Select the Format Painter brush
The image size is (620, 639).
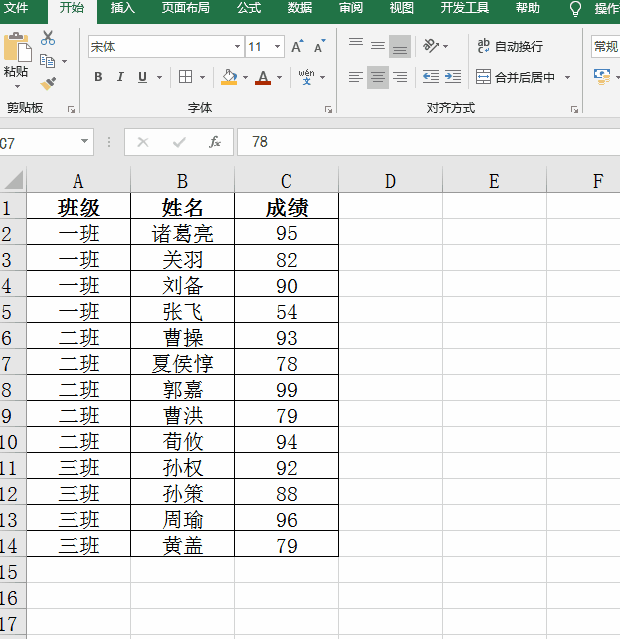(48, 84)
